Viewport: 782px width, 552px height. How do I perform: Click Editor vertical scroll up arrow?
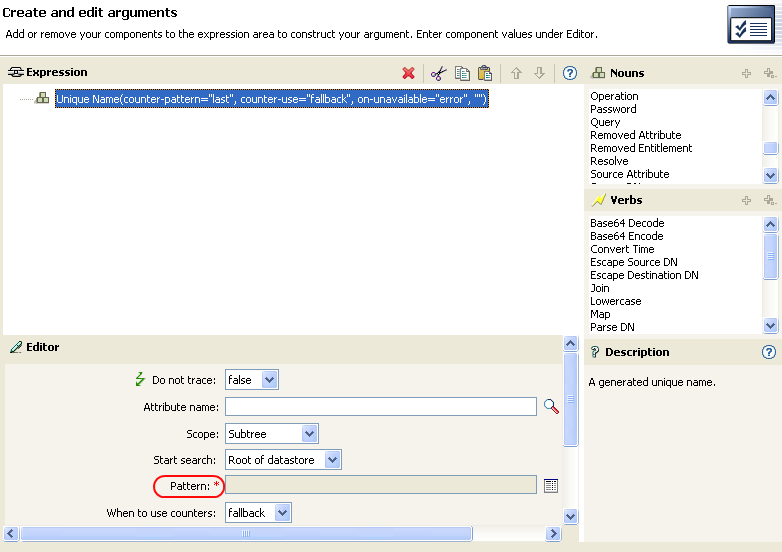[x=571, y=343]
